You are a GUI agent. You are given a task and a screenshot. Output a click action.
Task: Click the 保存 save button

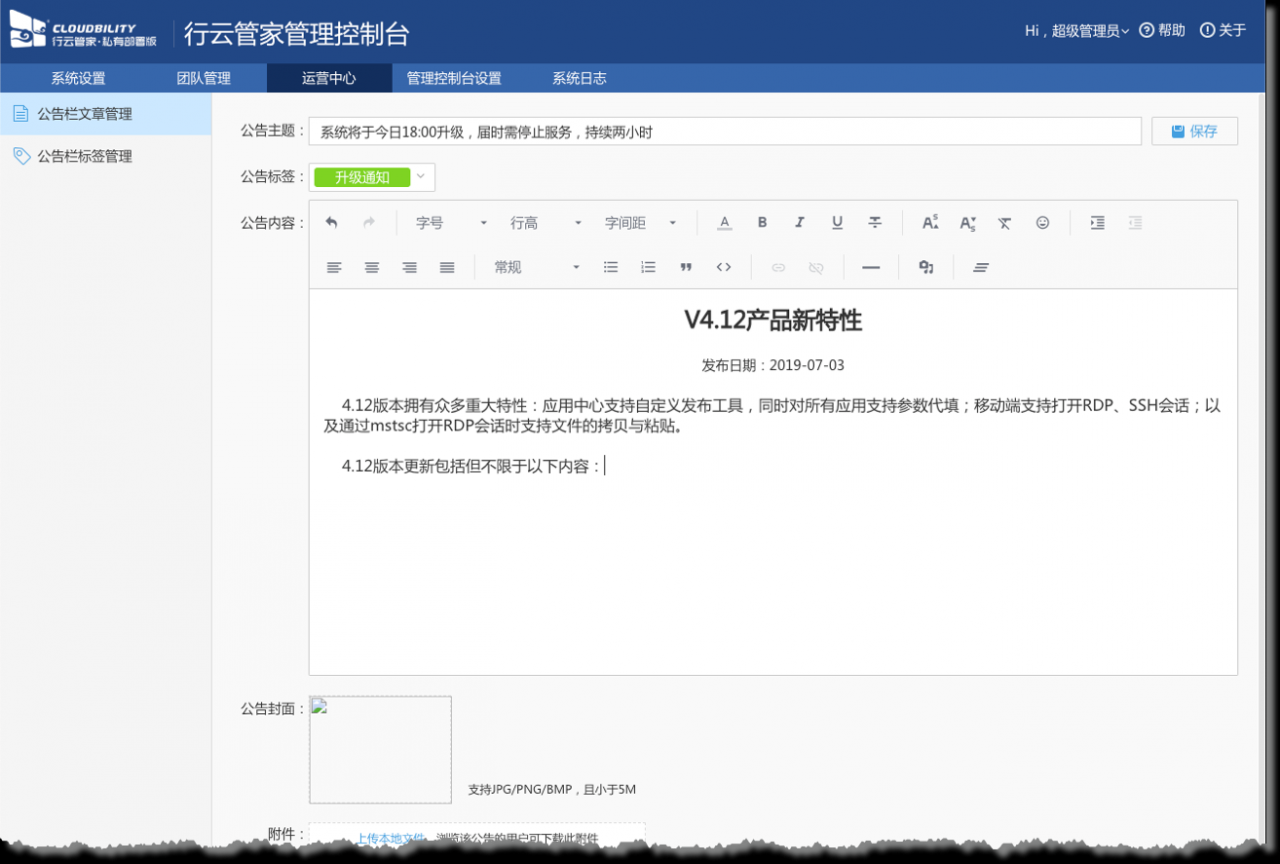click(x=1194, y=131)
